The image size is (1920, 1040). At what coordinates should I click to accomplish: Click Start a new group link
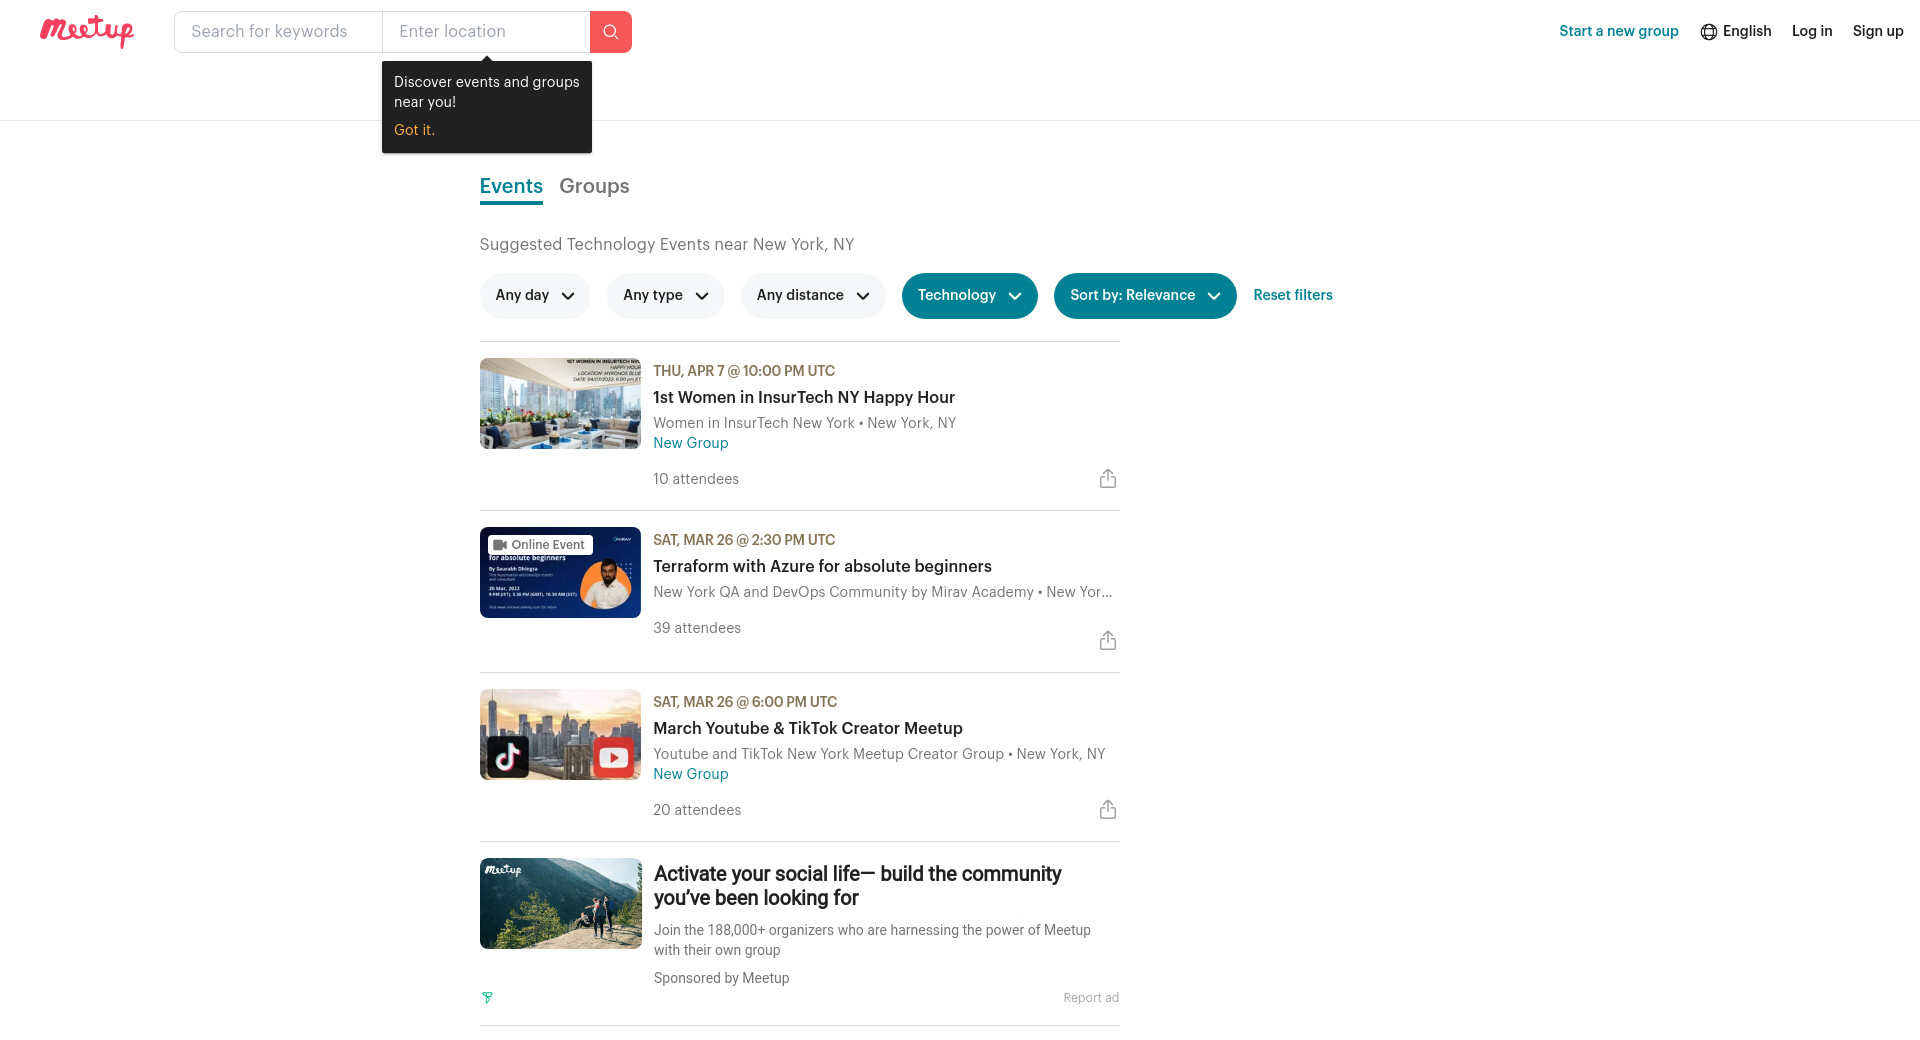click(1618, 32)
